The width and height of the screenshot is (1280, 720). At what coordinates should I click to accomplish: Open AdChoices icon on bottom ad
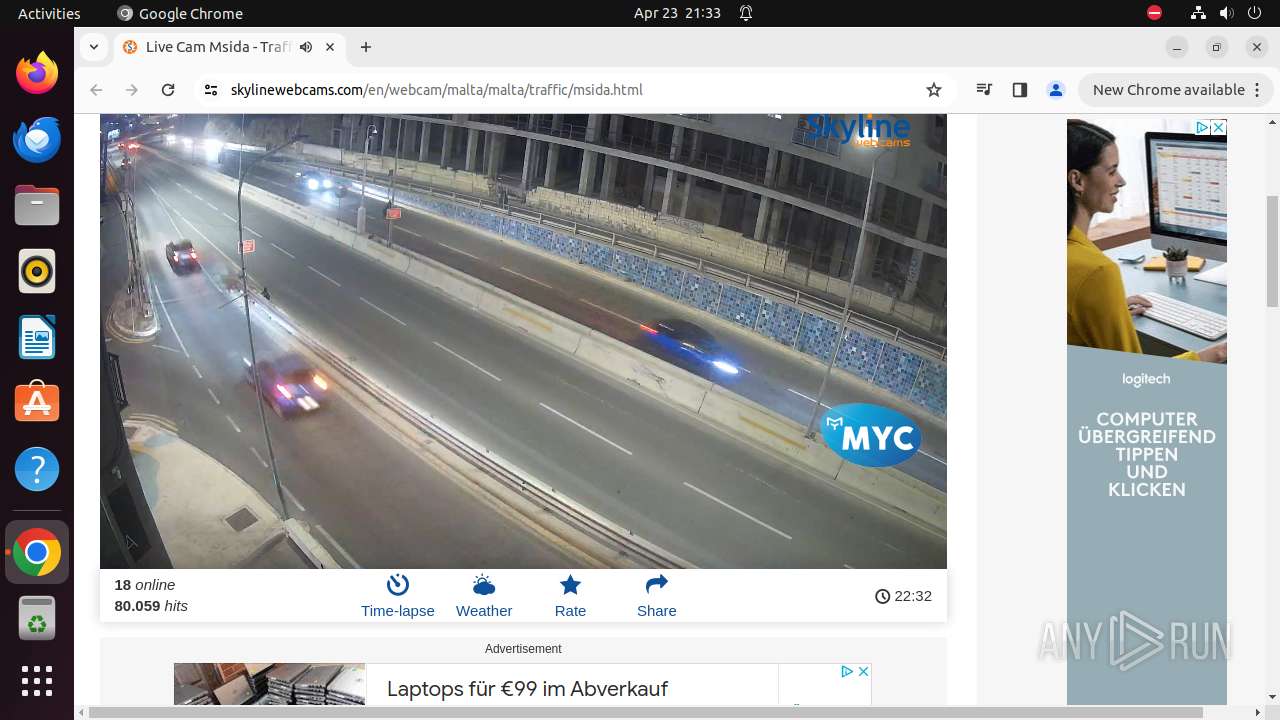tap(847, 671)
